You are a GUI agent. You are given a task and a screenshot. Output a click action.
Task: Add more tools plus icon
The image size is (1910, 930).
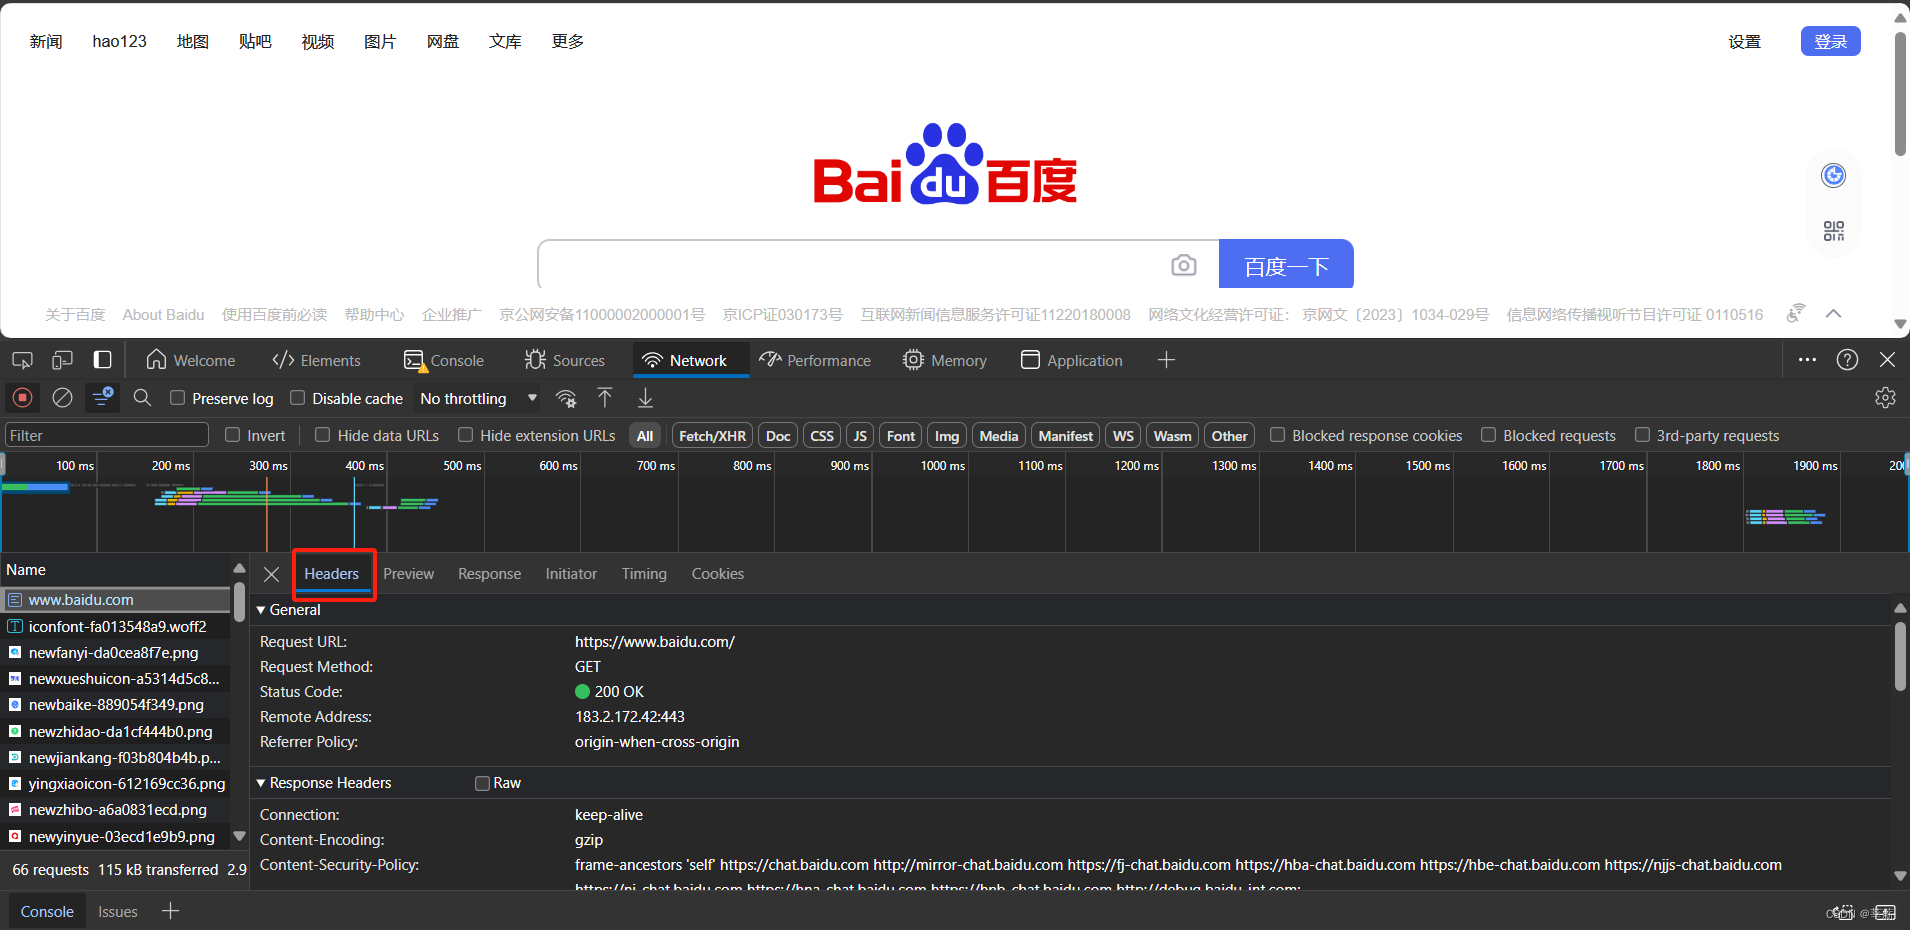1166,360
